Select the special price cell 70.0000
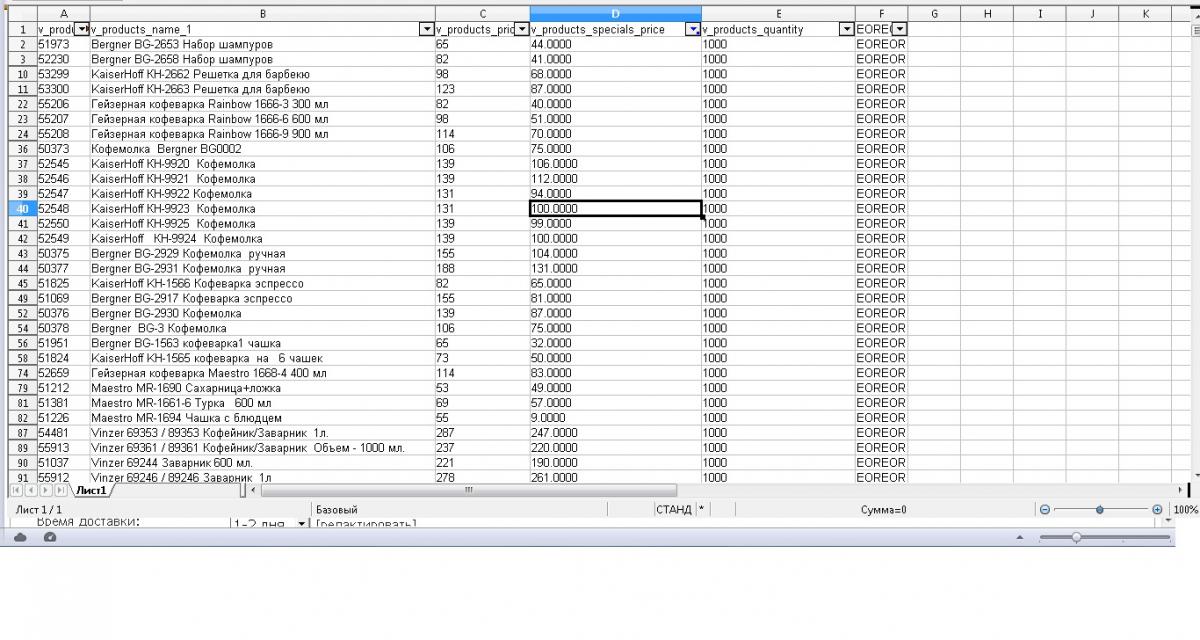The width and height of the screenshot is (1200, 640). [615, 134]
